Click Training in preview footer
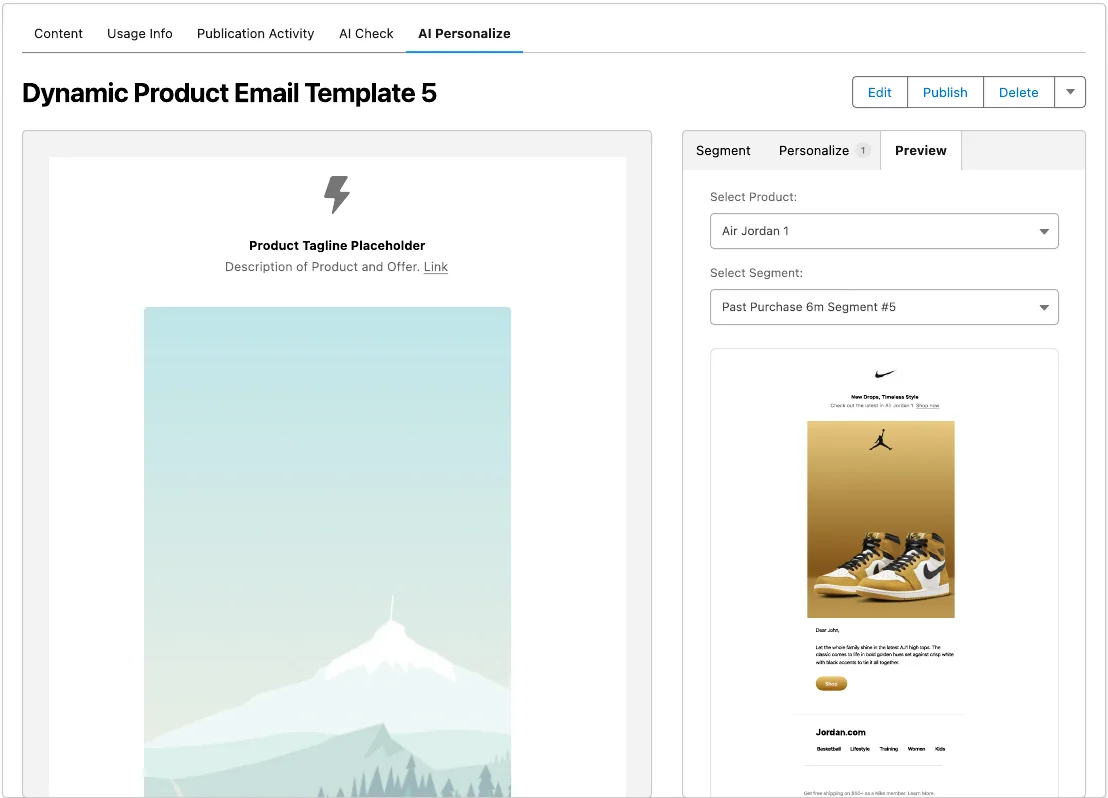This screenshot has height=798, width=1108. coord(888,749)
